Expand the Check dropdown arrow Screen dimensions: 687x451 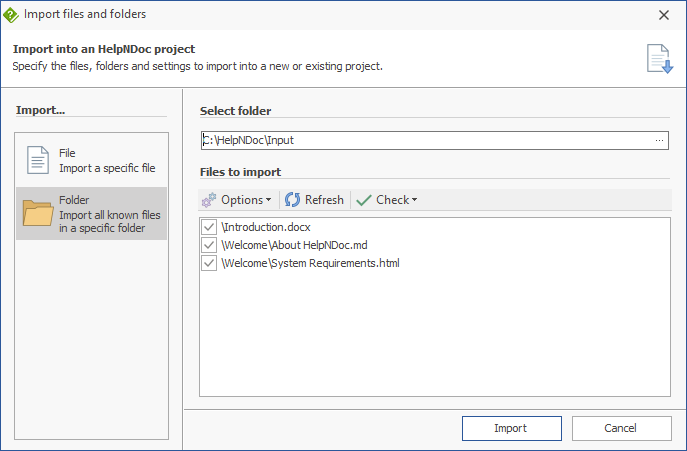point(414,200)
